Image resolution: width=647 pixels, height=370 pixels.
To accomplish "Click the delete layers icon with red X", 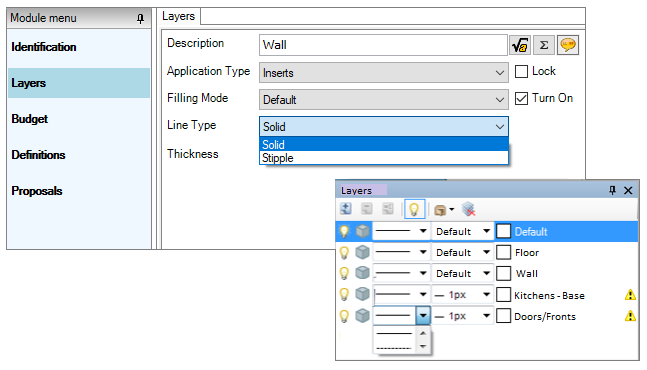I will click(x=468, y=210).
